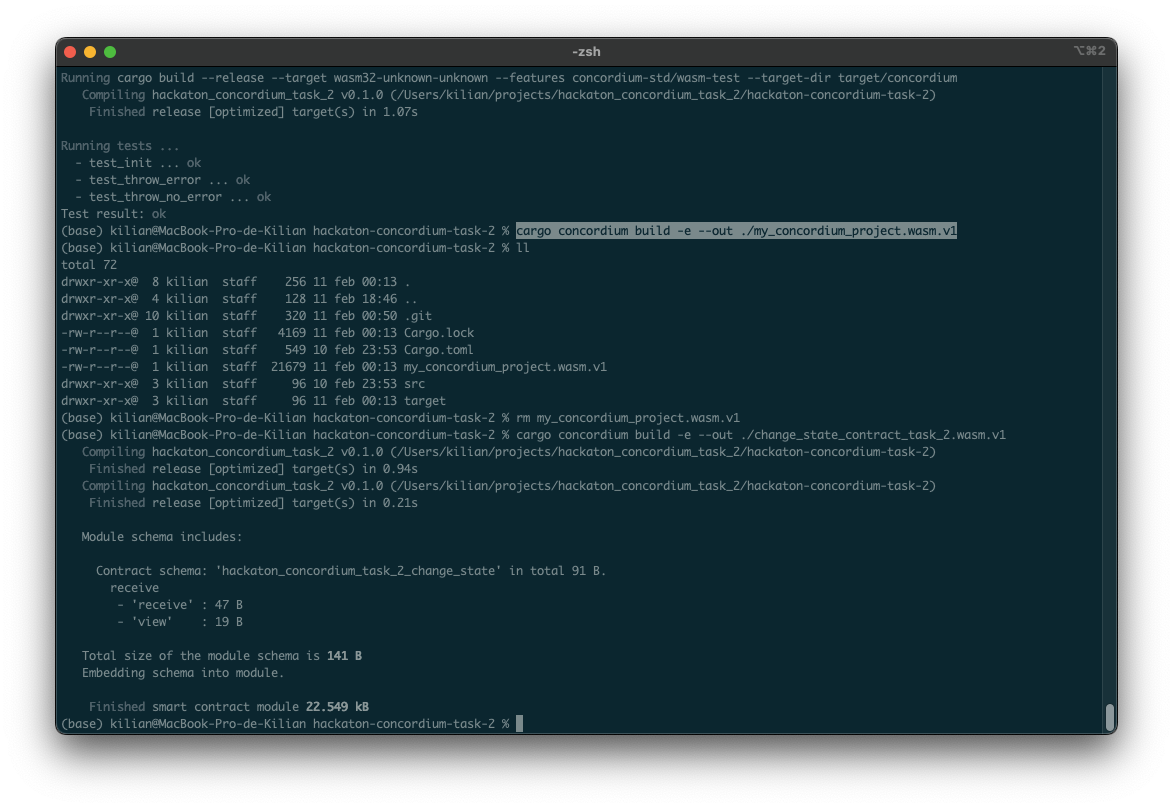Click the 'Finished release [optimized] target(s) in 0.21s' line
Viewport: 1173px width, 808px height.
click(x=253, y=503)
